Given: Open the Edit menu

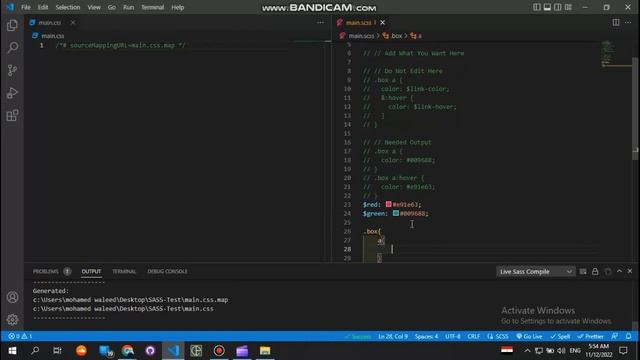Looking at the screenshot, I should pyautogui.click(x=43, y=7).
